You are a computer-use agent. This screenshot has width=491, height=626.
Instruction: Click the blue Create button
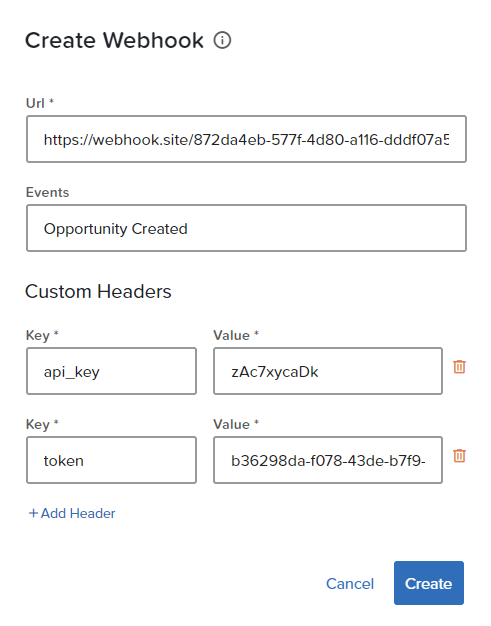[x=429, y=583]
